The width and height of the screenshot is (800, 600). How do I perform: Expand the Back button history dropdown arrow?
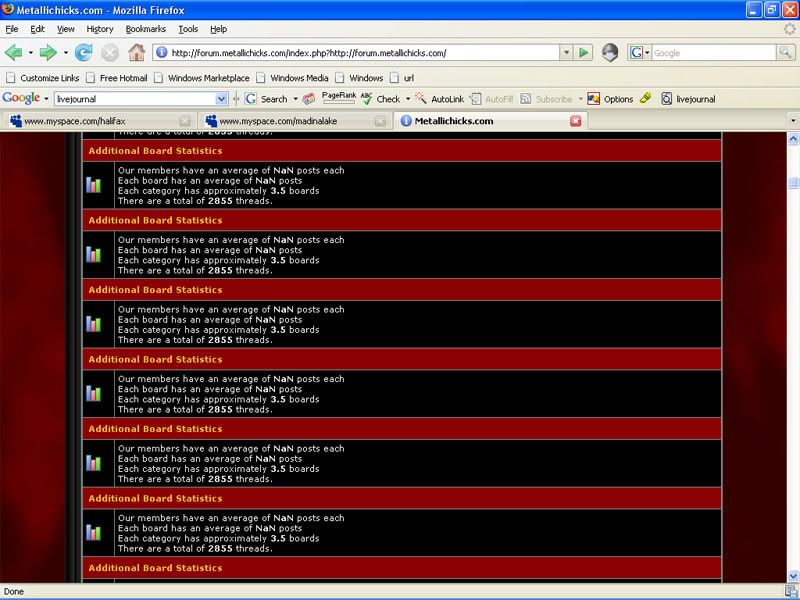tap(31, 53)
